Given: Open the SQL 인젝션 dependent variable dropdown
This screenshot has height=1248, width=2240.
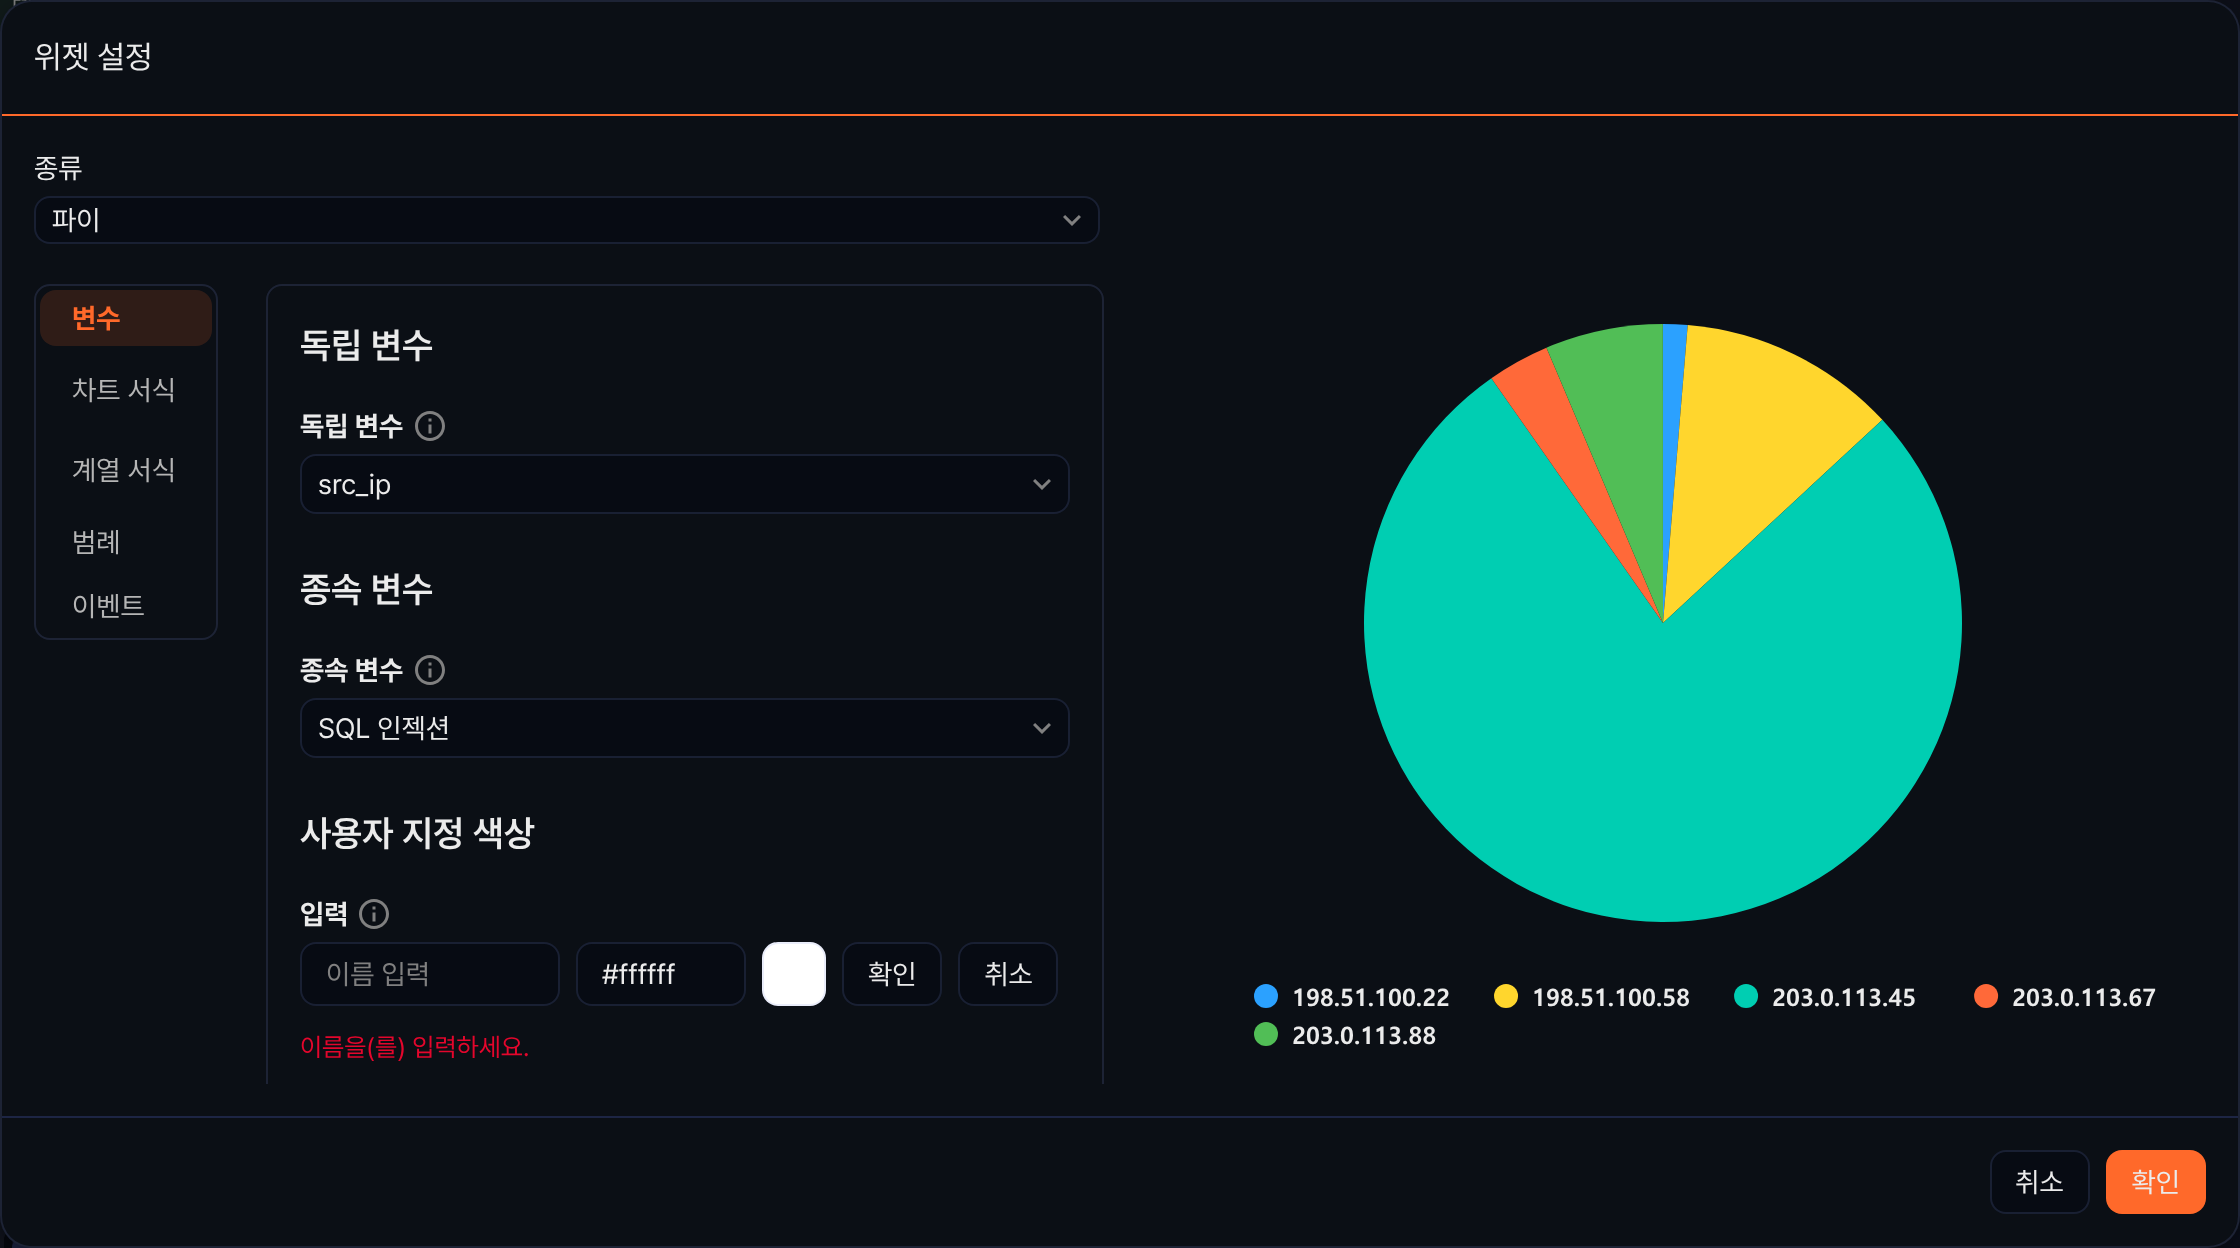Looking at the screenshot, I should pyautogui.click(x=685, y=728).
